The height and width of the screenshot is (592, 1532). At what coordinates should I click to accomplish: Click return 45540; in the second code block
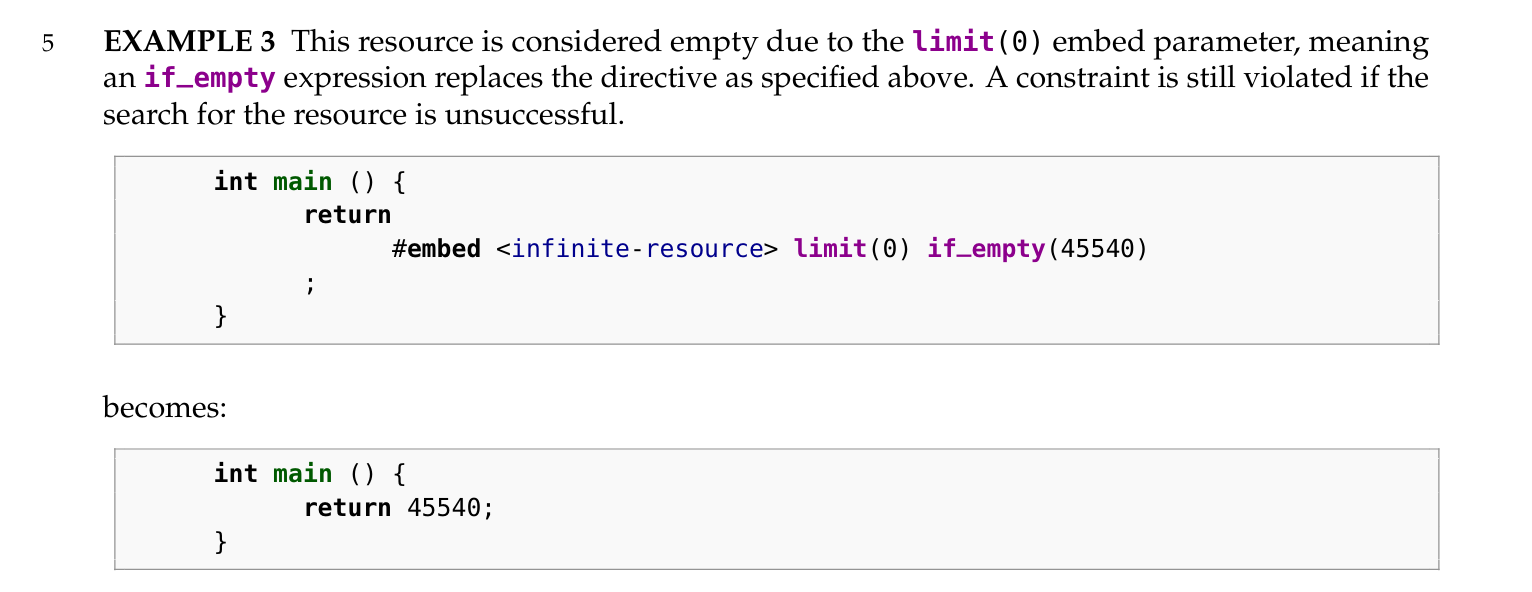399,507
